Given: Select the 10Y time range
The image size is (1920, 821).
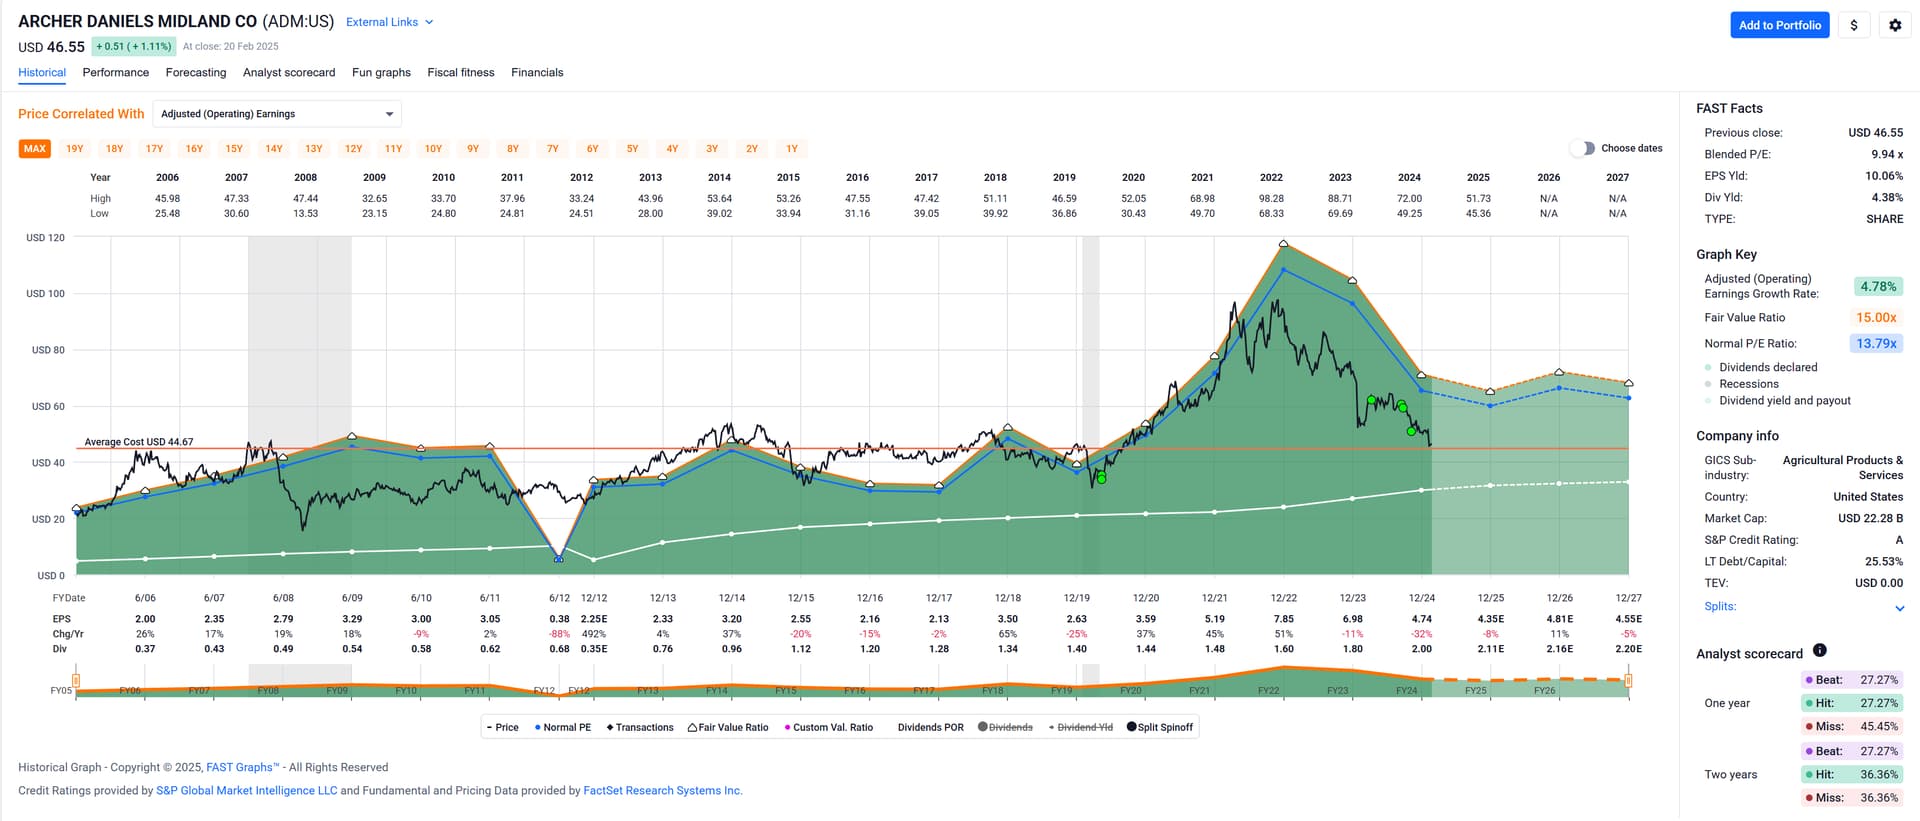Looking at the screenshot, I should pos(433,149).
